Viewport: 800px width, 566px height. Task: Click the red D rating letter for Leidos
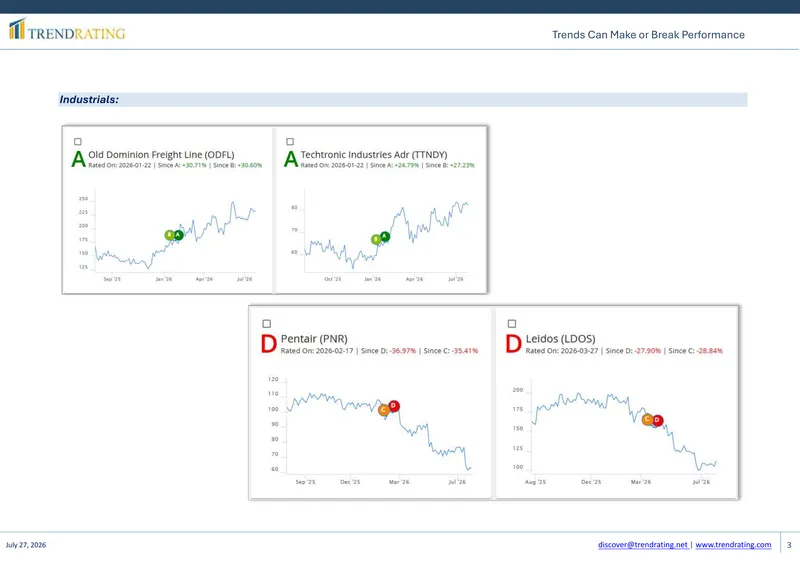coord(514,344)
